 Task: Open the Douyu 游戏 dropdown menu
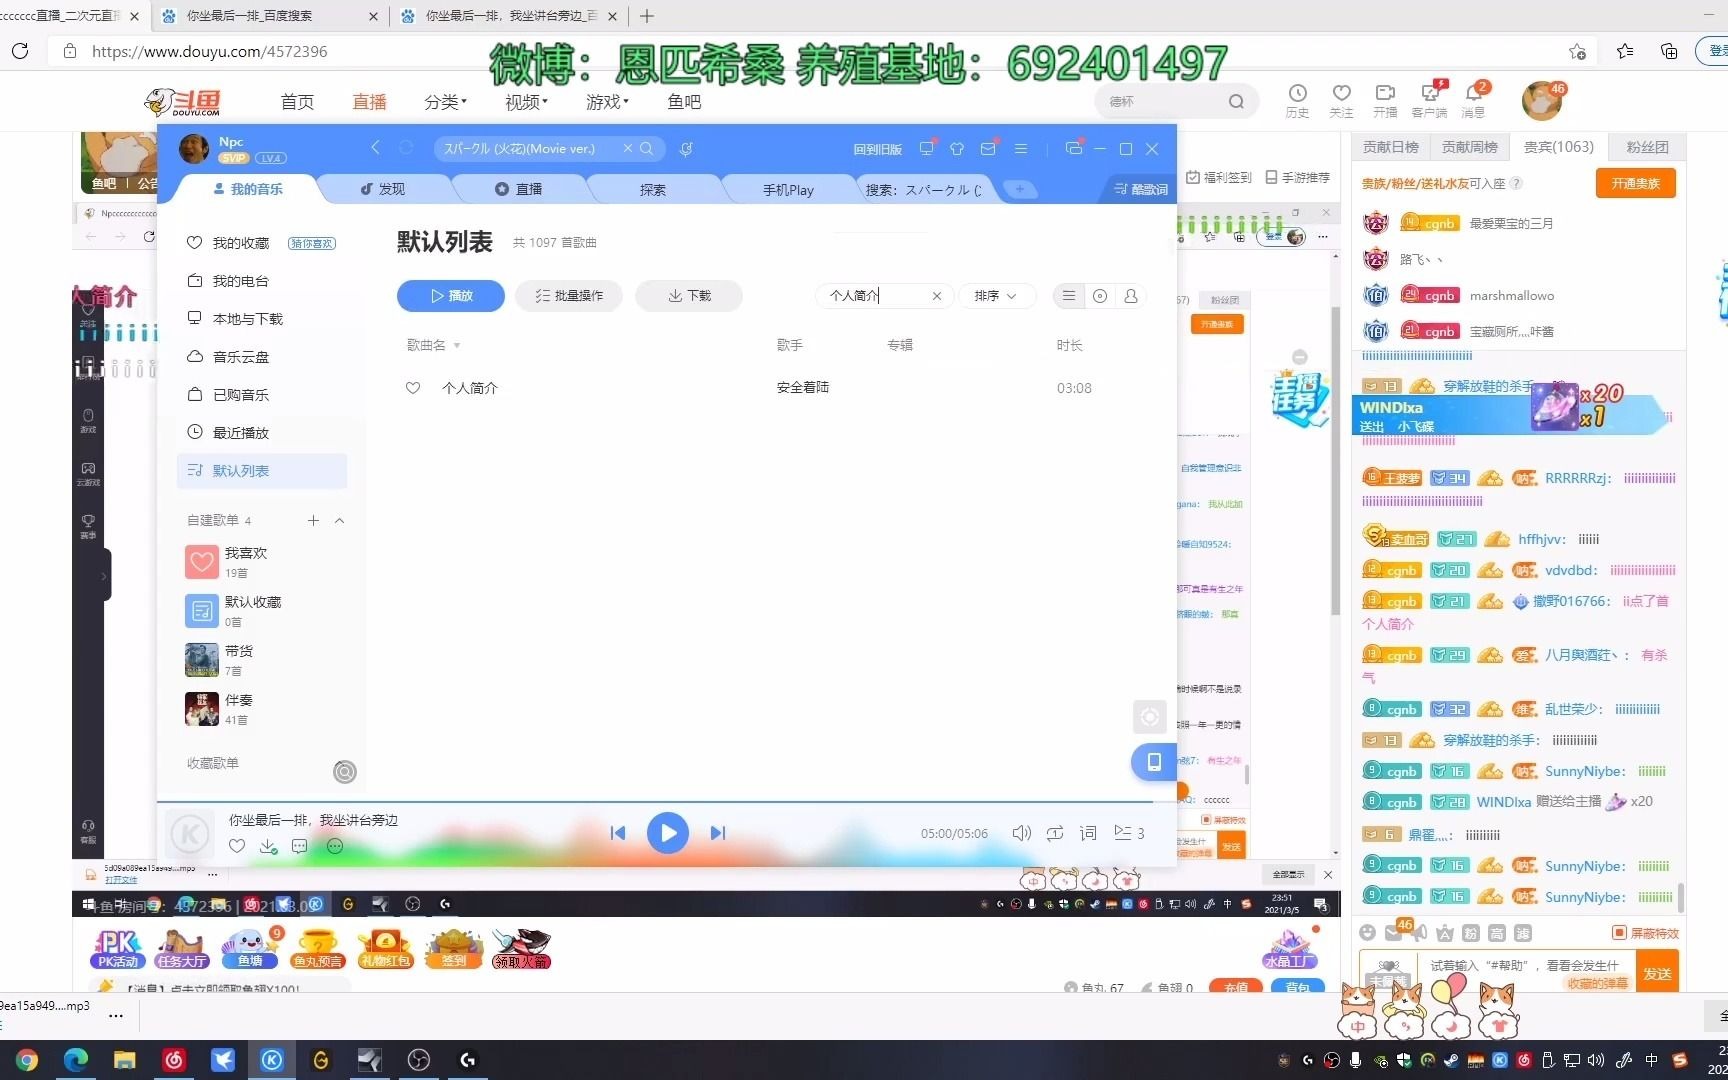coord(607,102)
